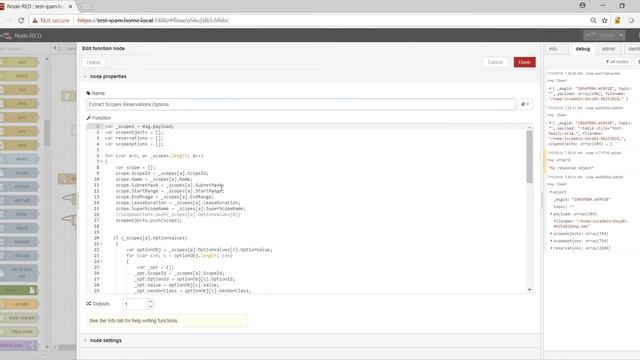
Task: Cancel editing the function node
Action: point(496,62)
